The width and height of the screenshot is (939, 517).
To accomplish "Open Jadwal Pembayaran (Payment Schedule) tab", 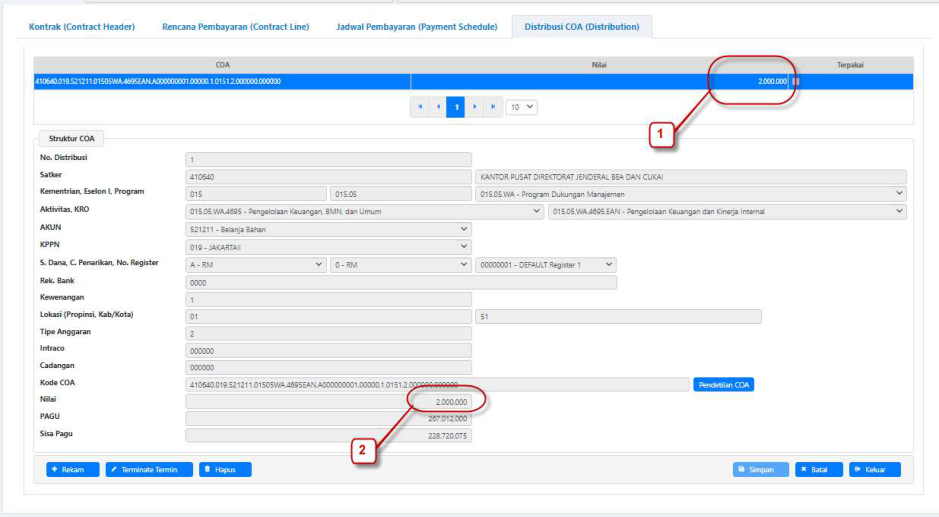I will coord(416,27).
